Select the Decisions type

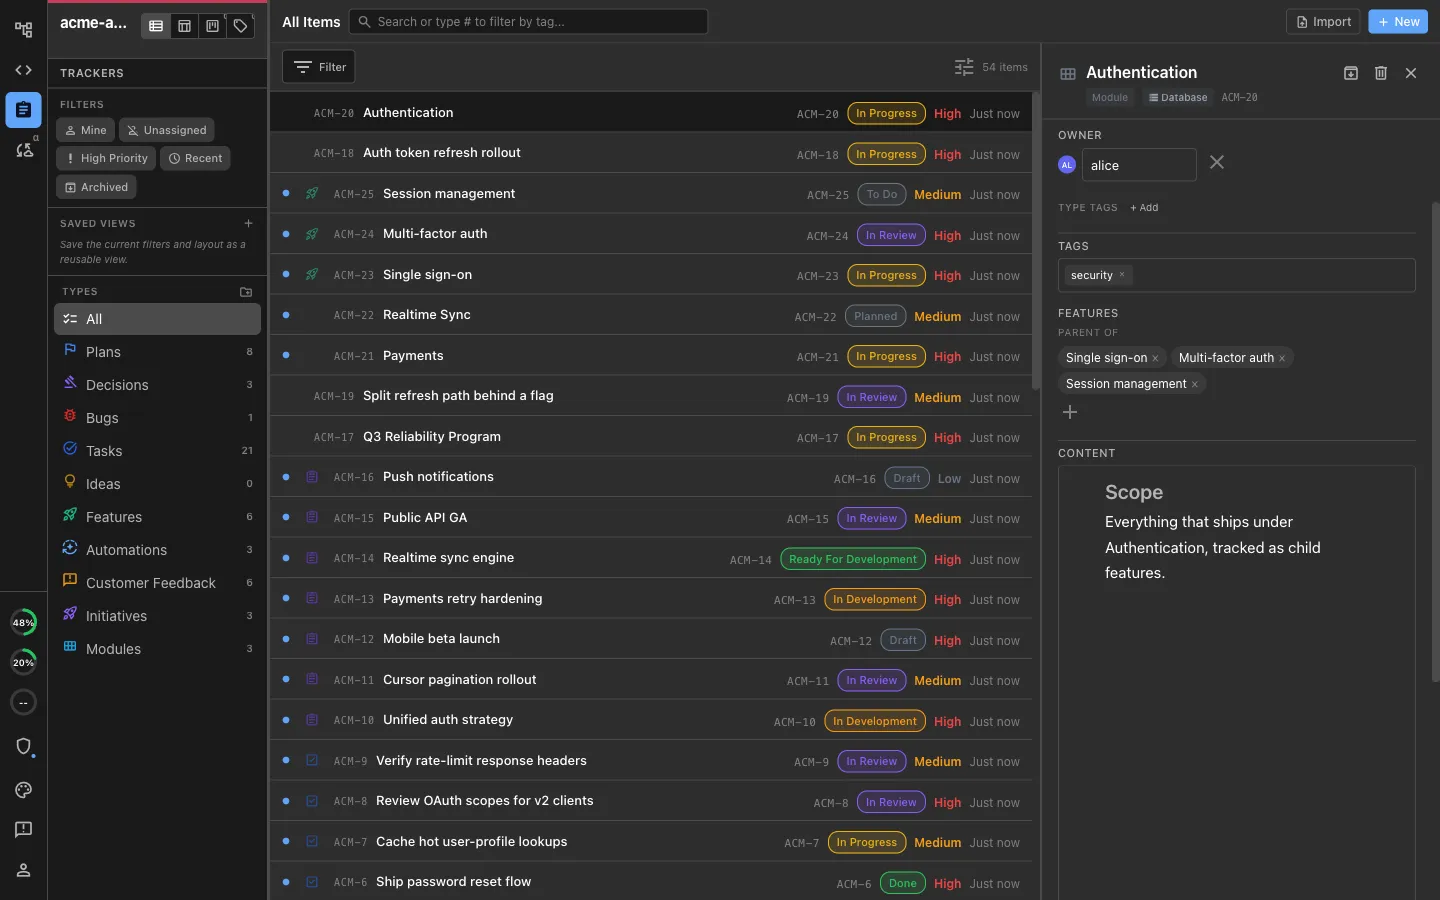[157, 385]
